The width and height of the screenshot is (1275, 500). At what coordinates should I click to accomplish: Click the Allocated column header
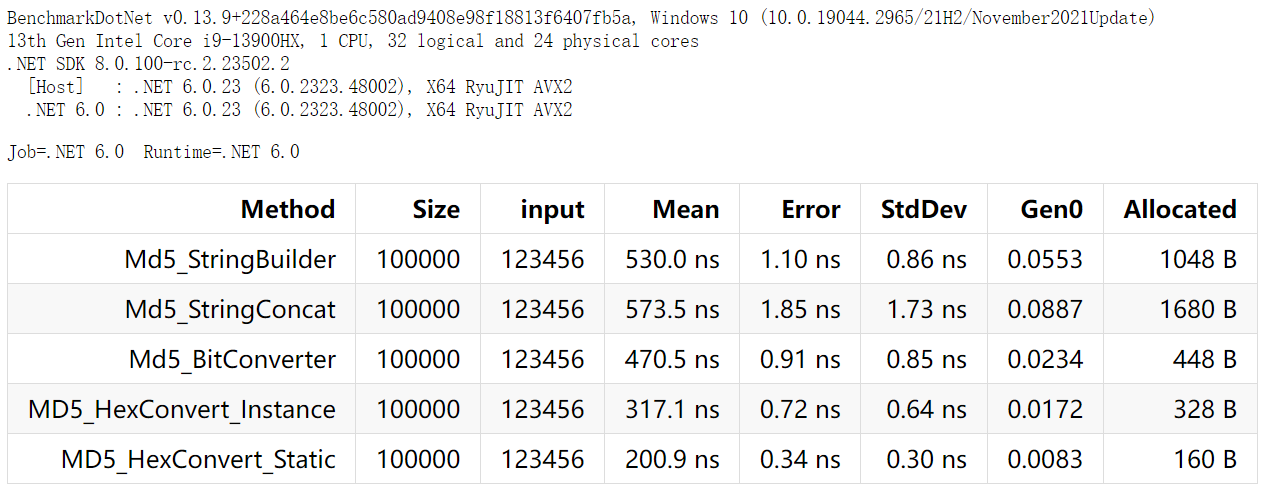[1180, 209]
